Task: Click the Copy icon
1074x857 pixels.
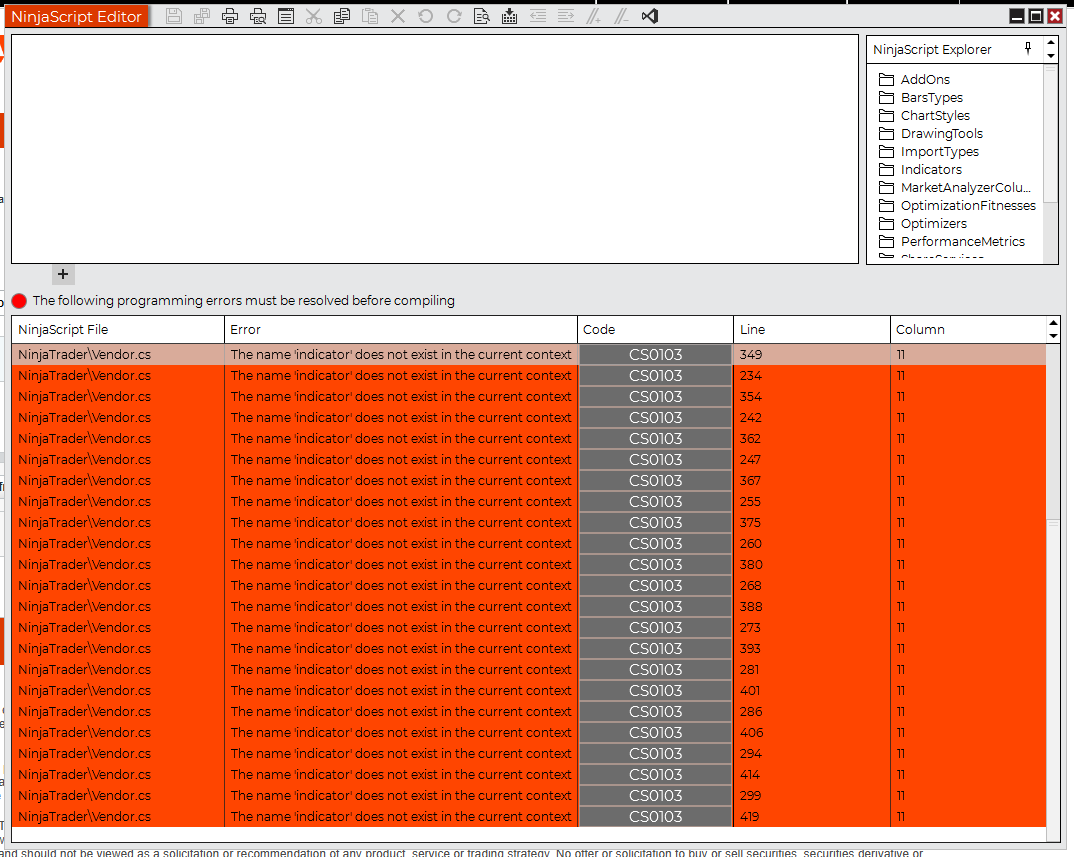Action: point(342,16)
